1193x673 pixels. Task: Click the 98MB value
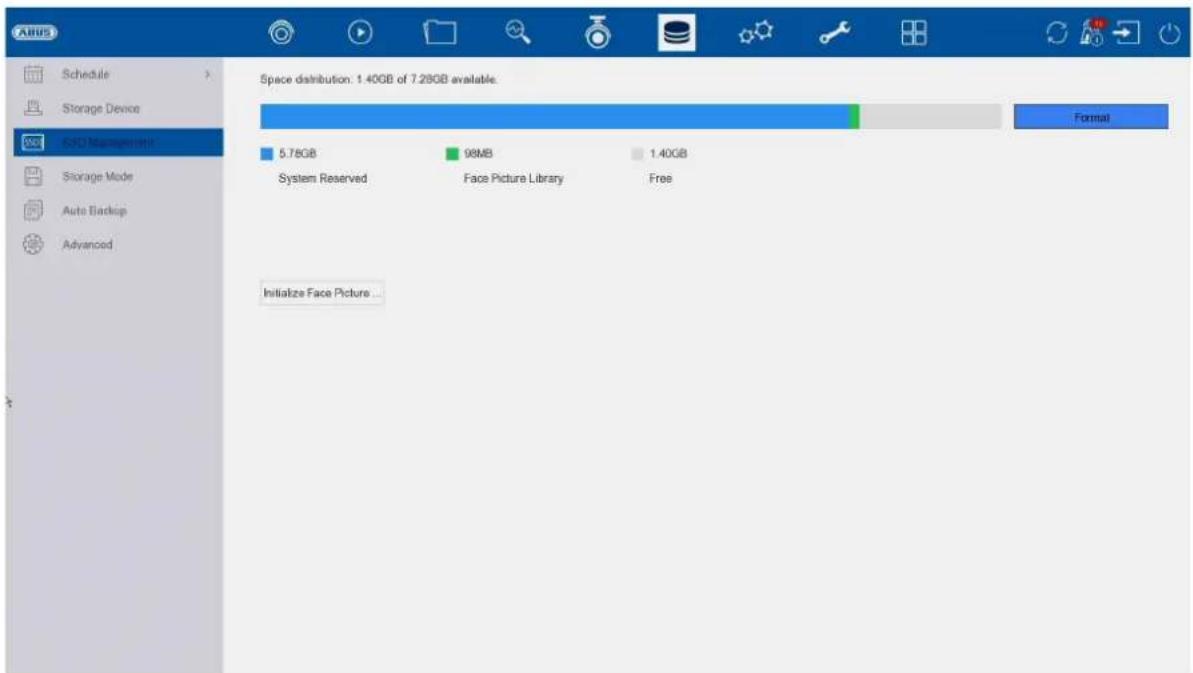479,154
